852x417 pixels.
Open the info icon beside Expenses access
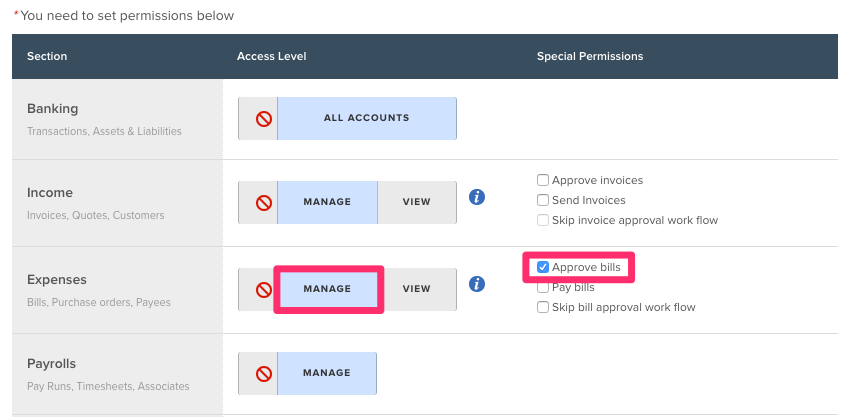point(477,284)
